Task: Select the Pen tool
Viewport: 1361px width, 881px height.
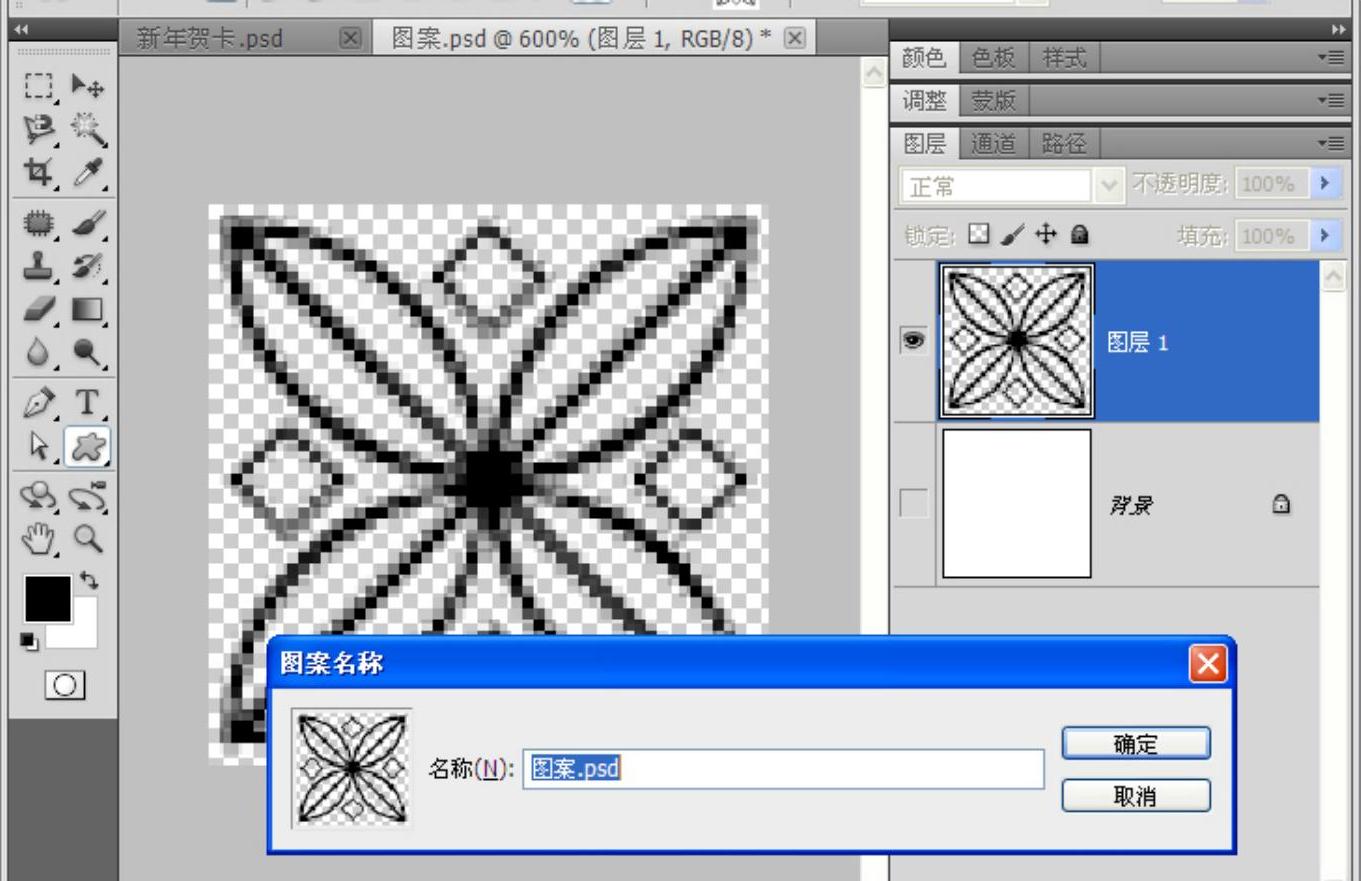Action: 38,404
